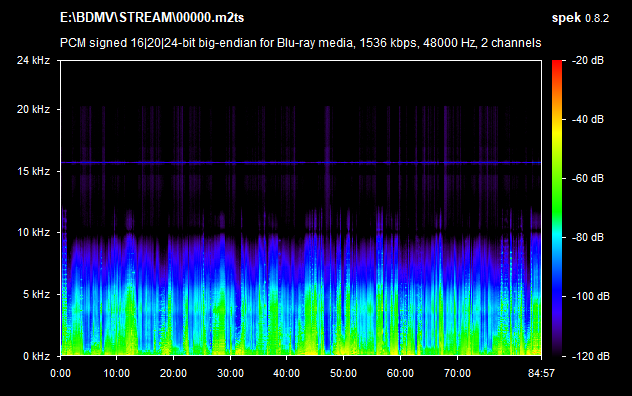Image resolution: width=632 pixels, height=396 pixels.
Task: Click the -120 dB label on the scale
Action: point(591,356)
